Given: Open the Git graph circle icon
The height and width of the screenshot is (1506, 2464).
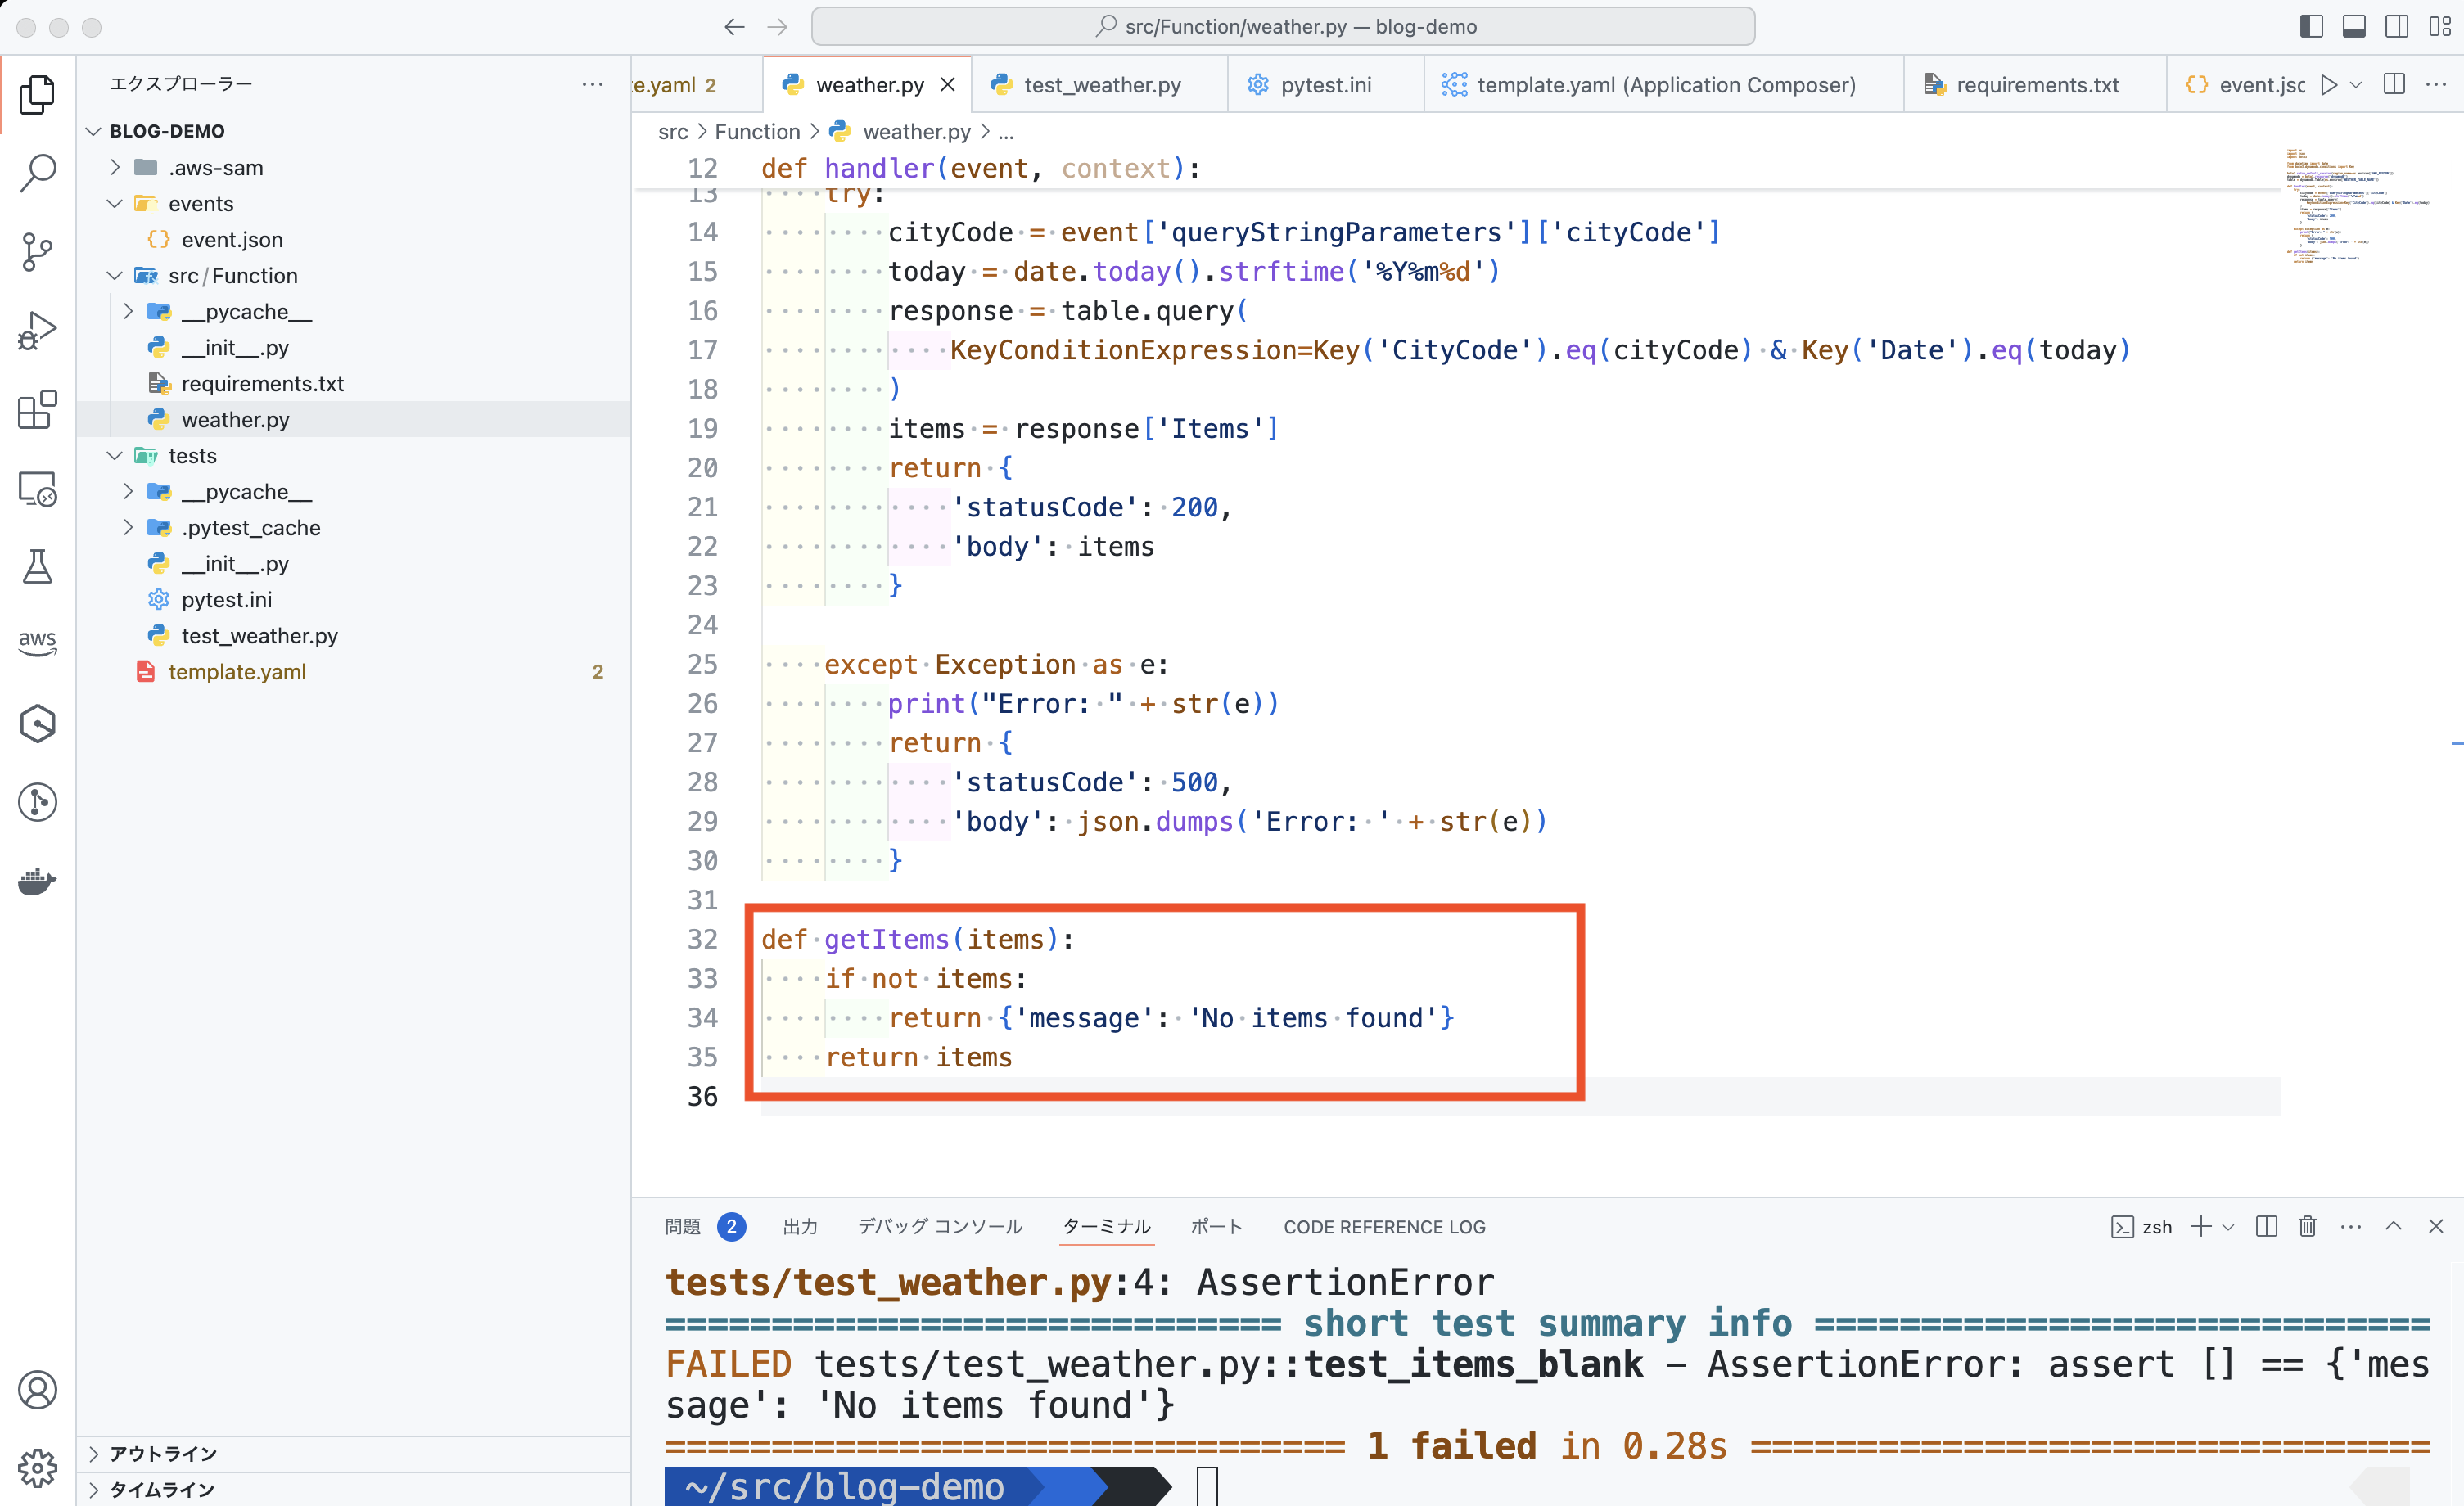Looking at the screenshot, I should [37, 802].
